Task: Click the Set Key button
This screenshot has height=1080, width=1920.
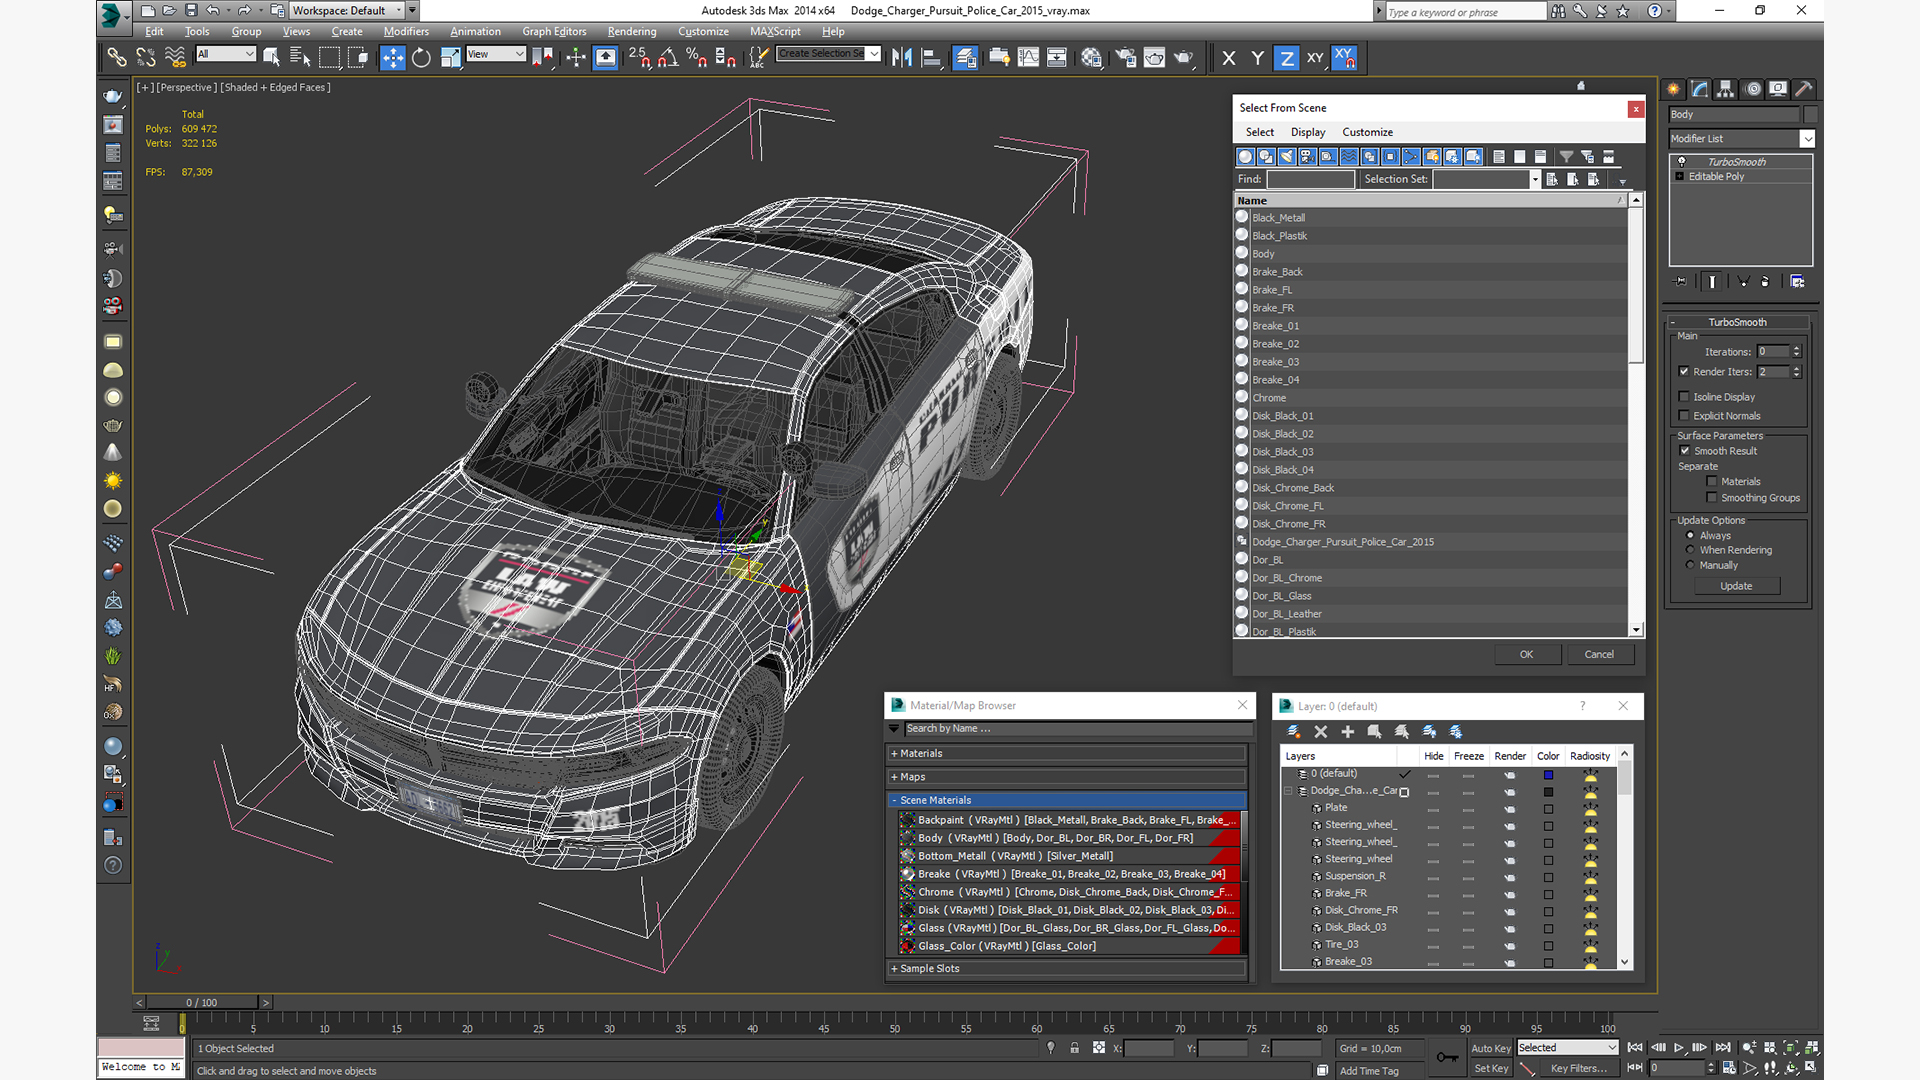Action: point(1490,1069)
